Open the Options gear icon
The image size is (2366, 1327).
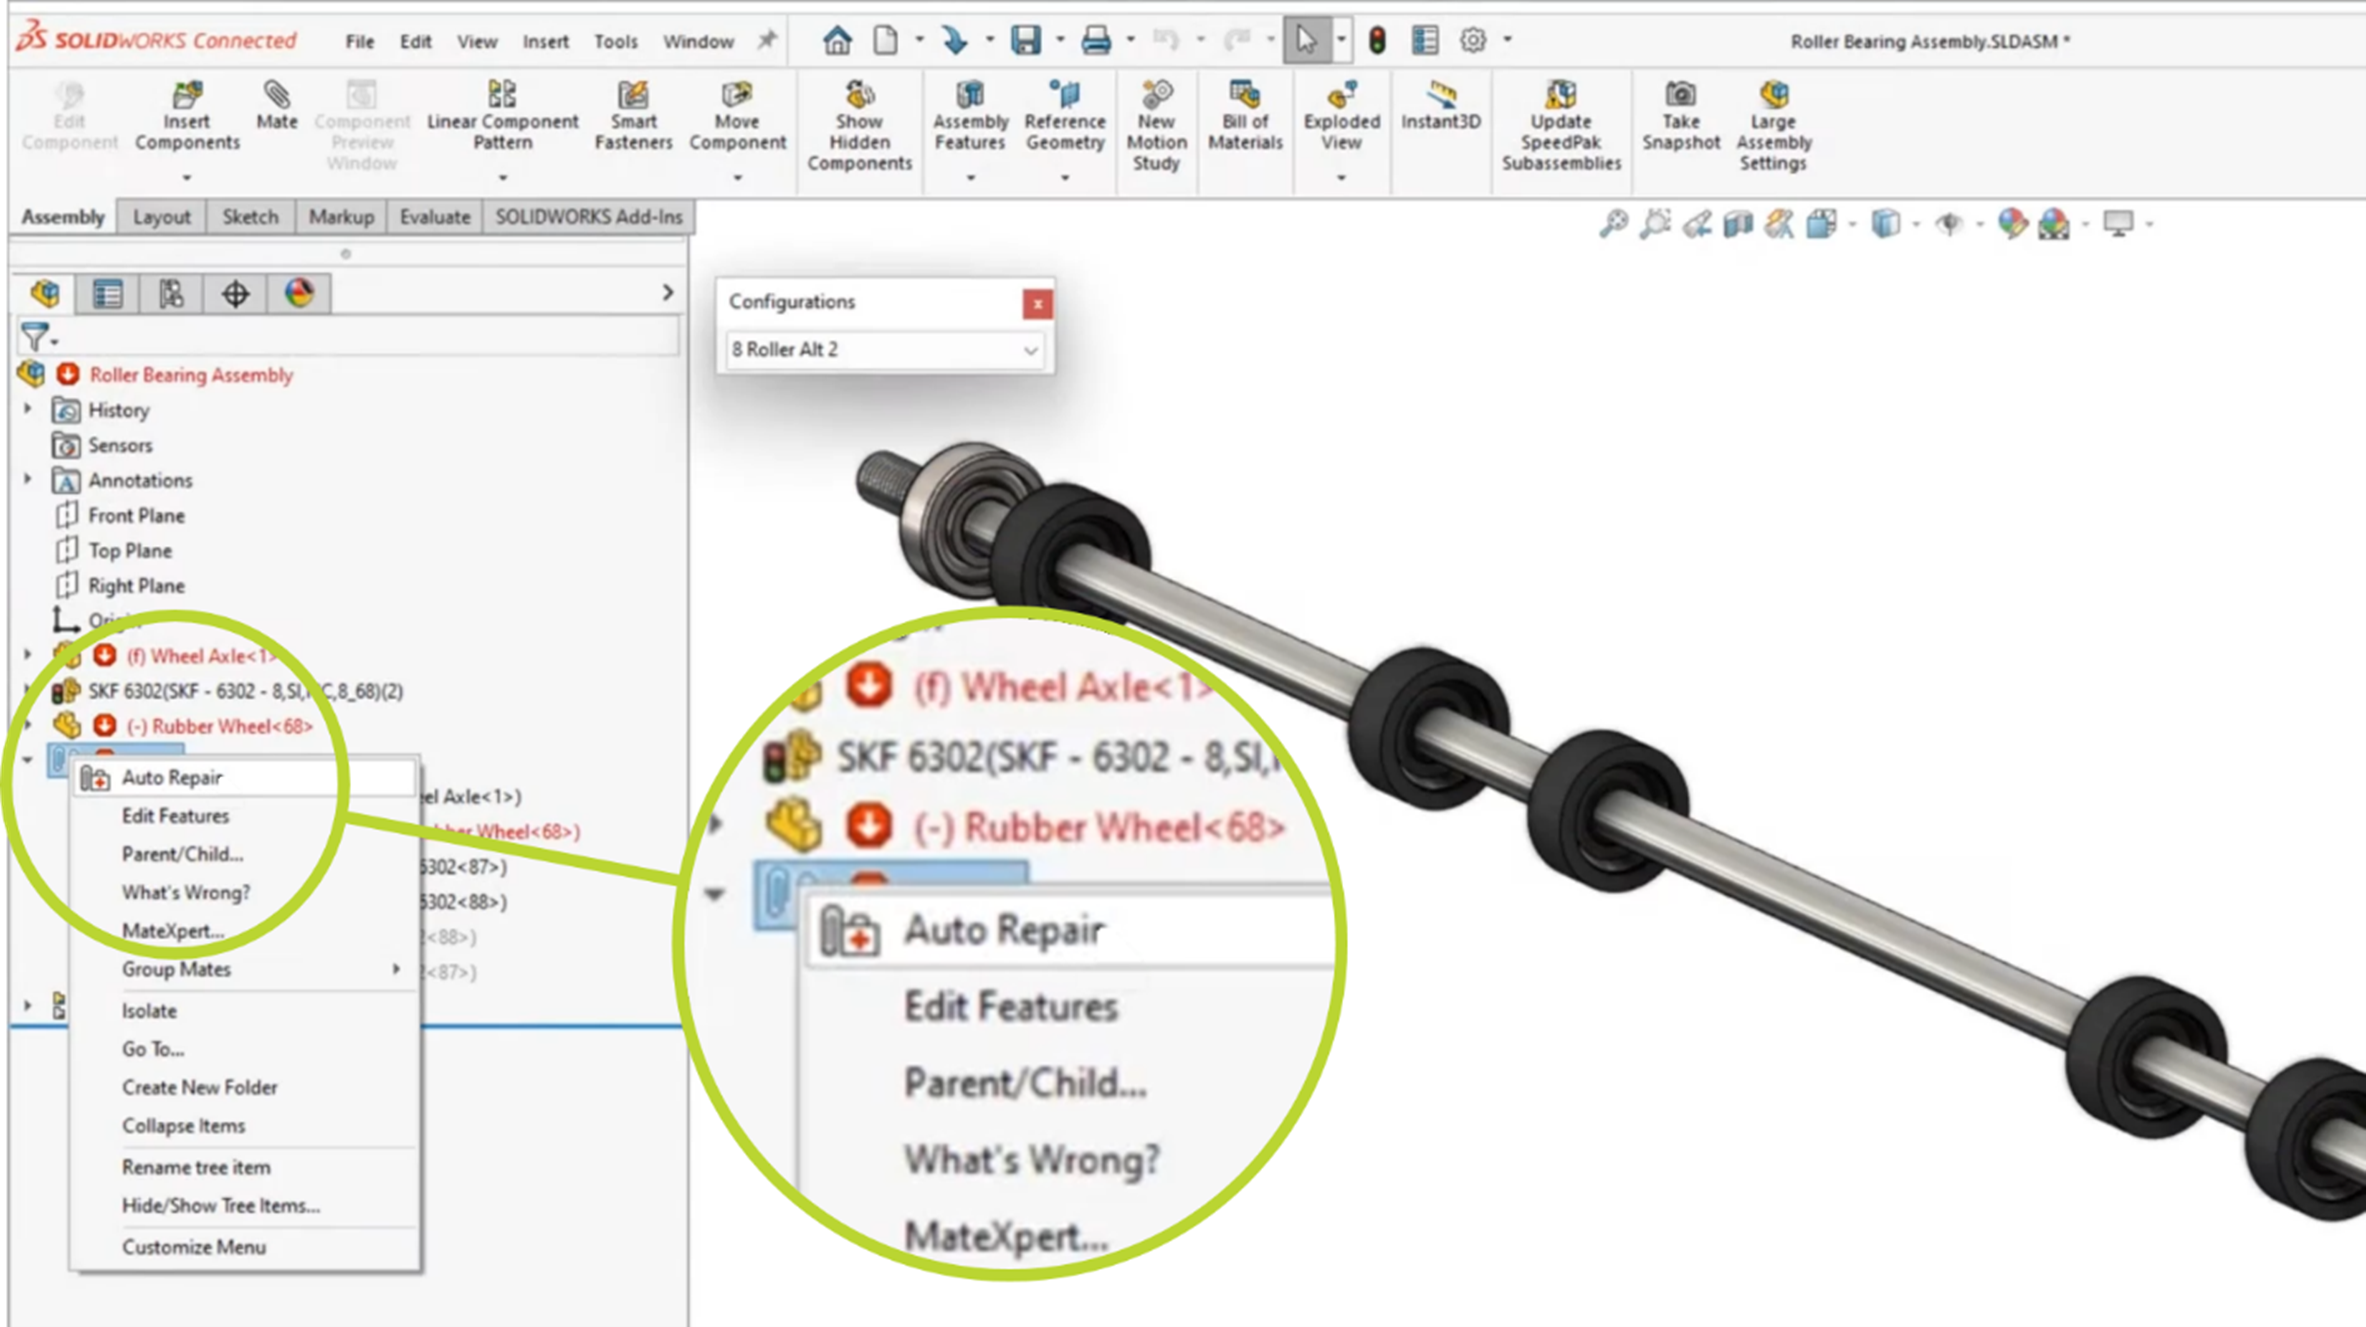[x=1472, y=40]
